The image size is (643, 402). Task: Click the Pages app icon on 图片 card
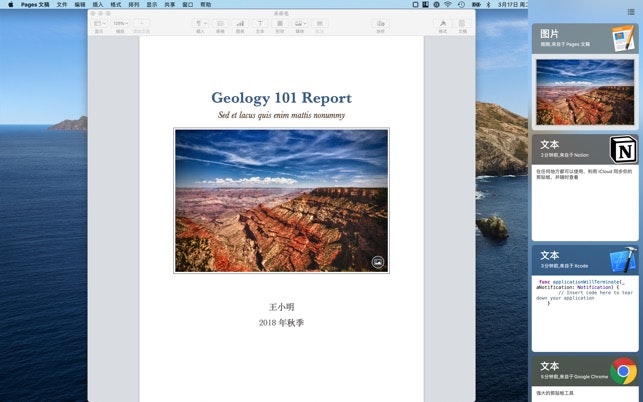(623, 38)
